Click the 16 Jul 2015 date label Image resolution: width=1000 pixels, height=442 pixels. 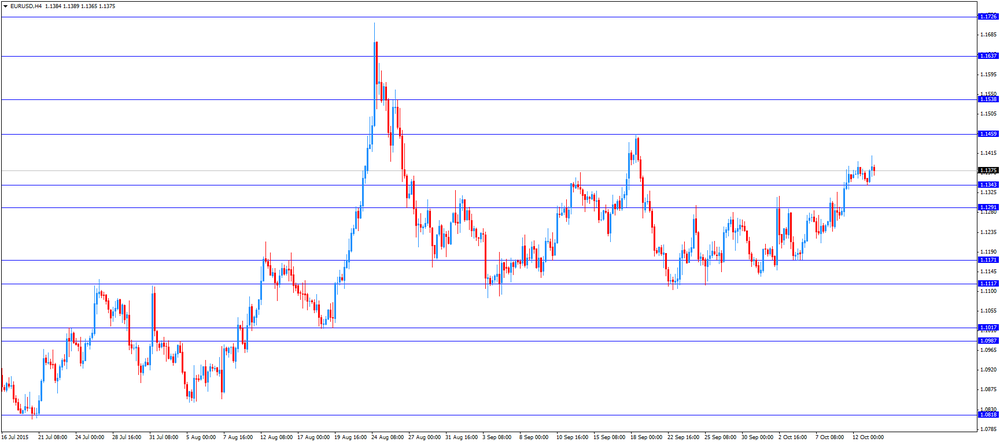coord(14,438)
